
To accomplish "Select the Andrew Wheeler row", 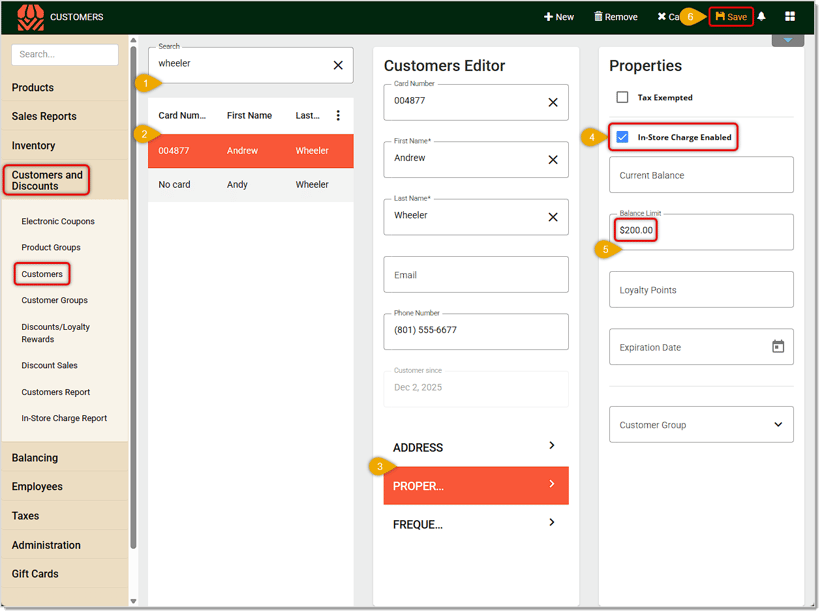I will point(251,151).
